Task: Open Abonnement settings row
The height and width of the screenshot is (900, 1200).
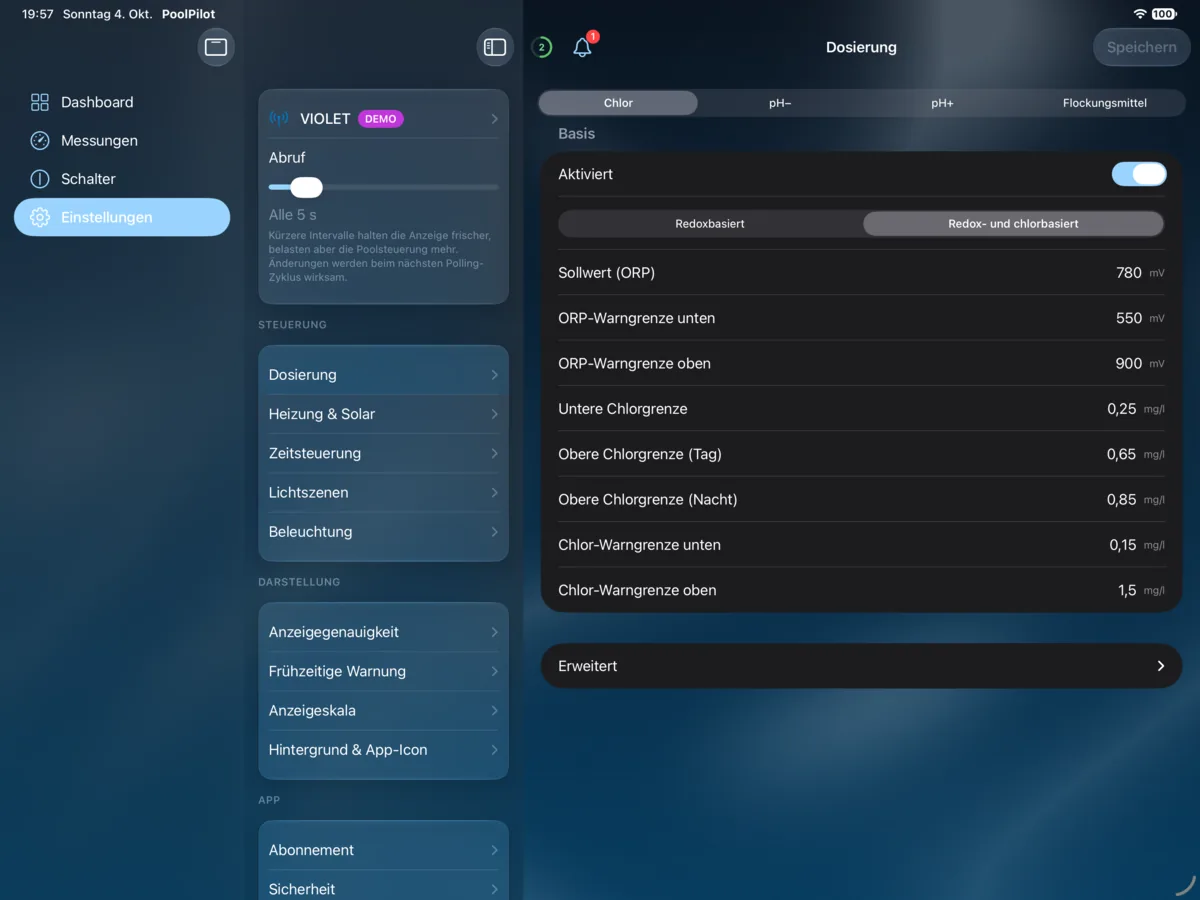Action: click(383, 850)
